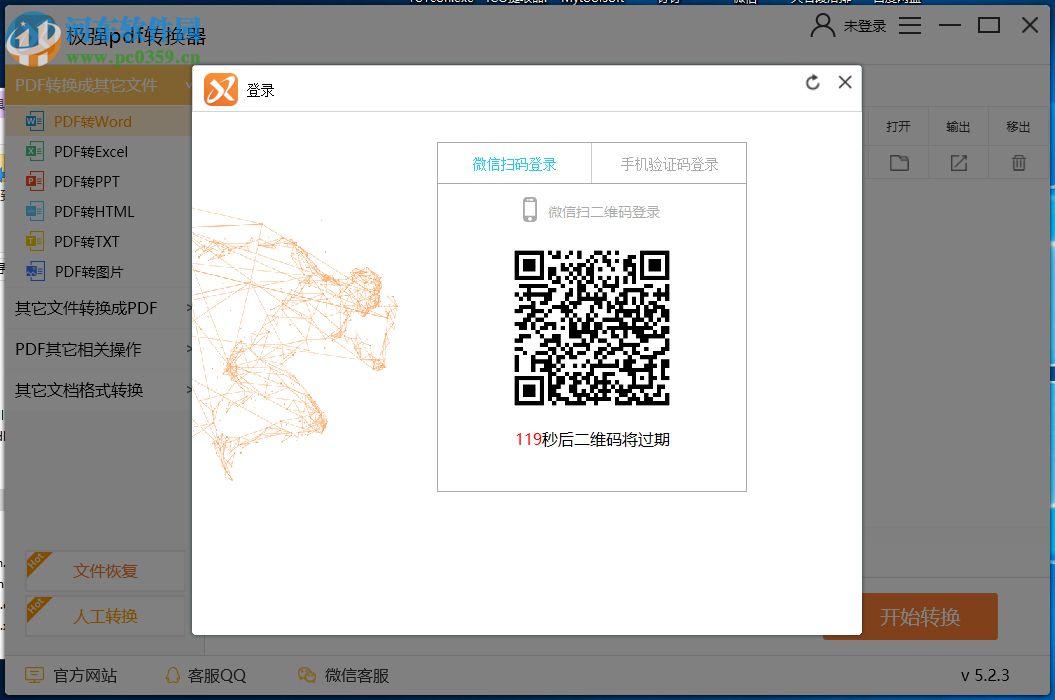Switch to the 微信扫码登录 tab
The image size is (1055, 700).
[x=514, y=163]
